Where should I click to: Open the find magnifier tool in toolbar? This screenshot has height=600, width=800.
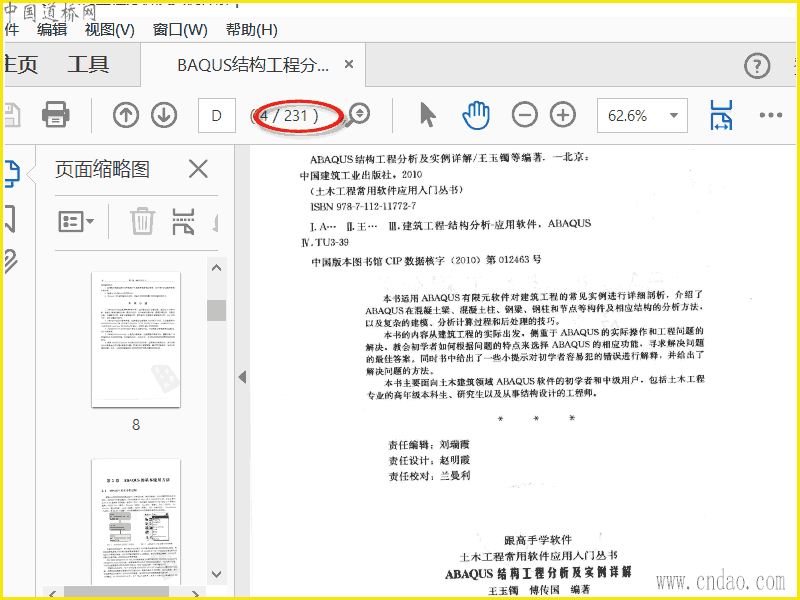coord(357,115)
